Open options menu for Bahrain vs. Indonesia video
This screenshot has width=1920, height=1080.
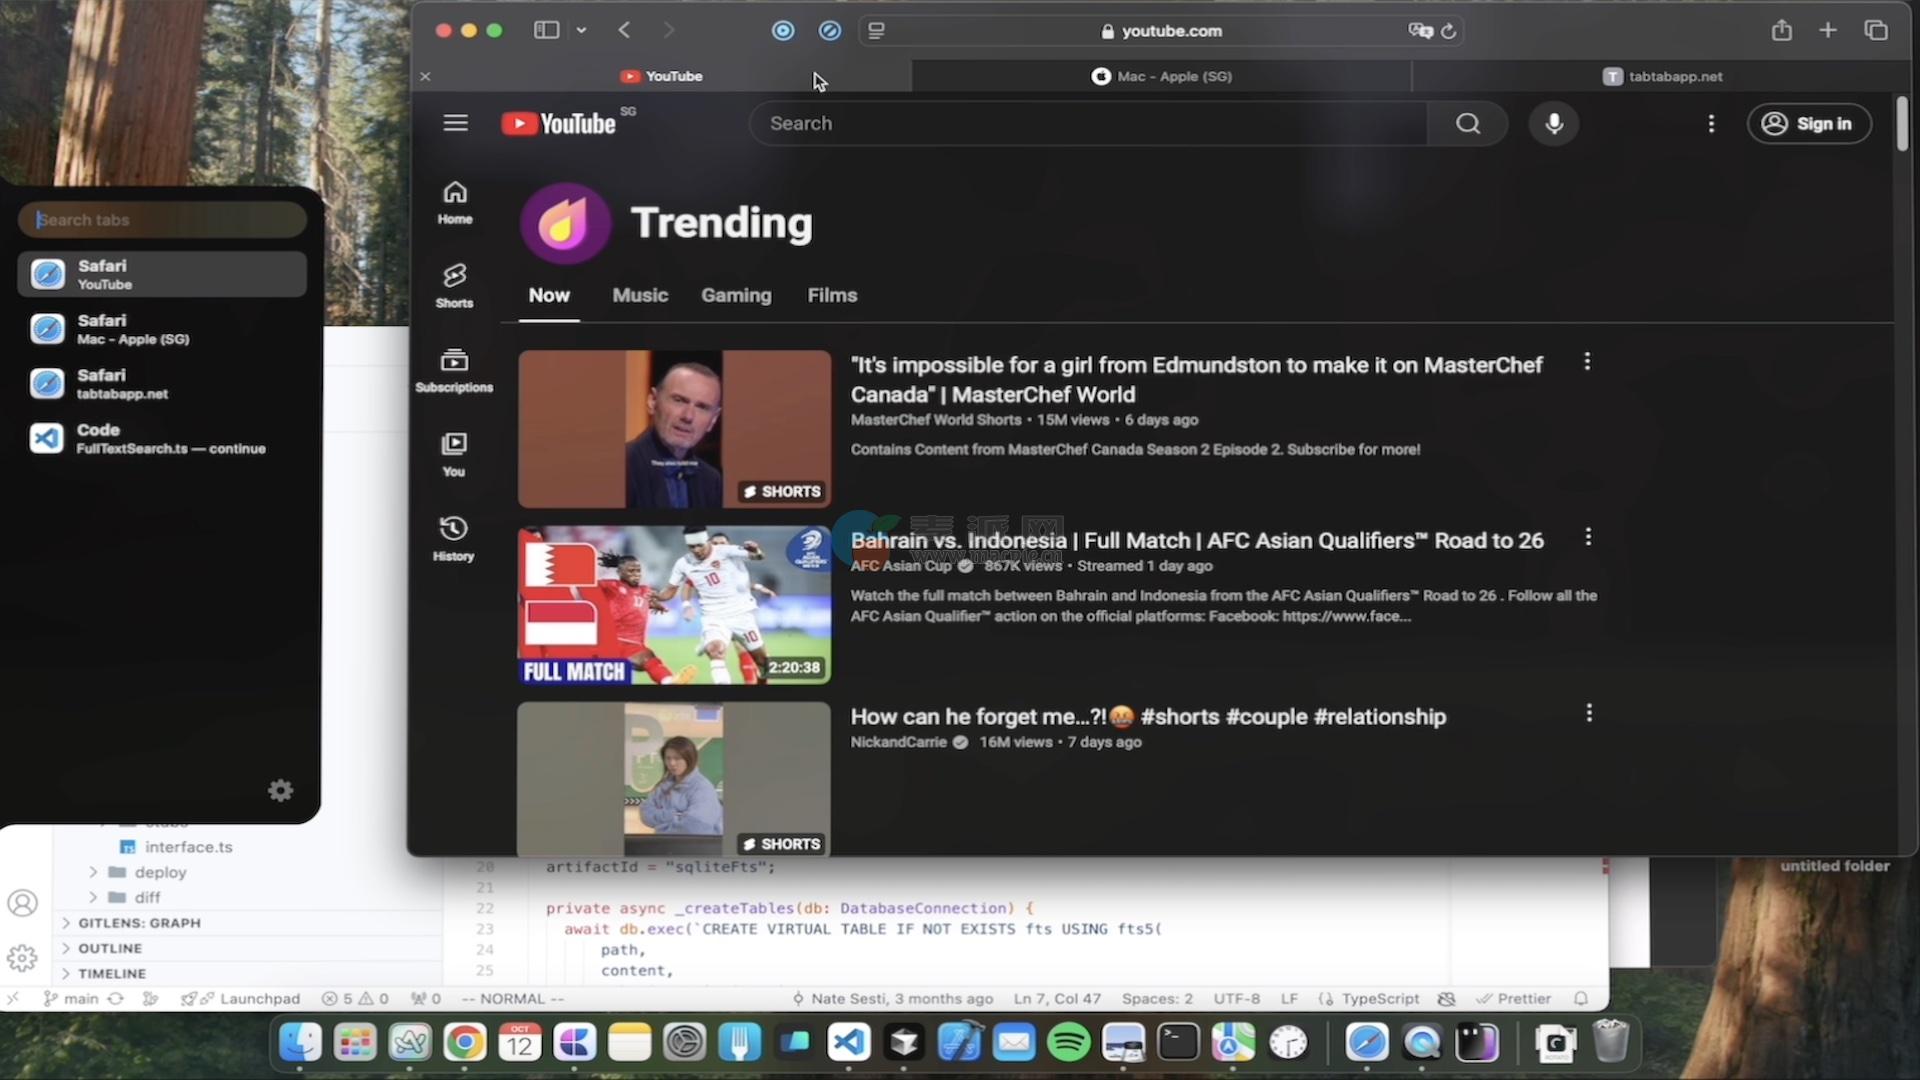tap(1588, 537)
